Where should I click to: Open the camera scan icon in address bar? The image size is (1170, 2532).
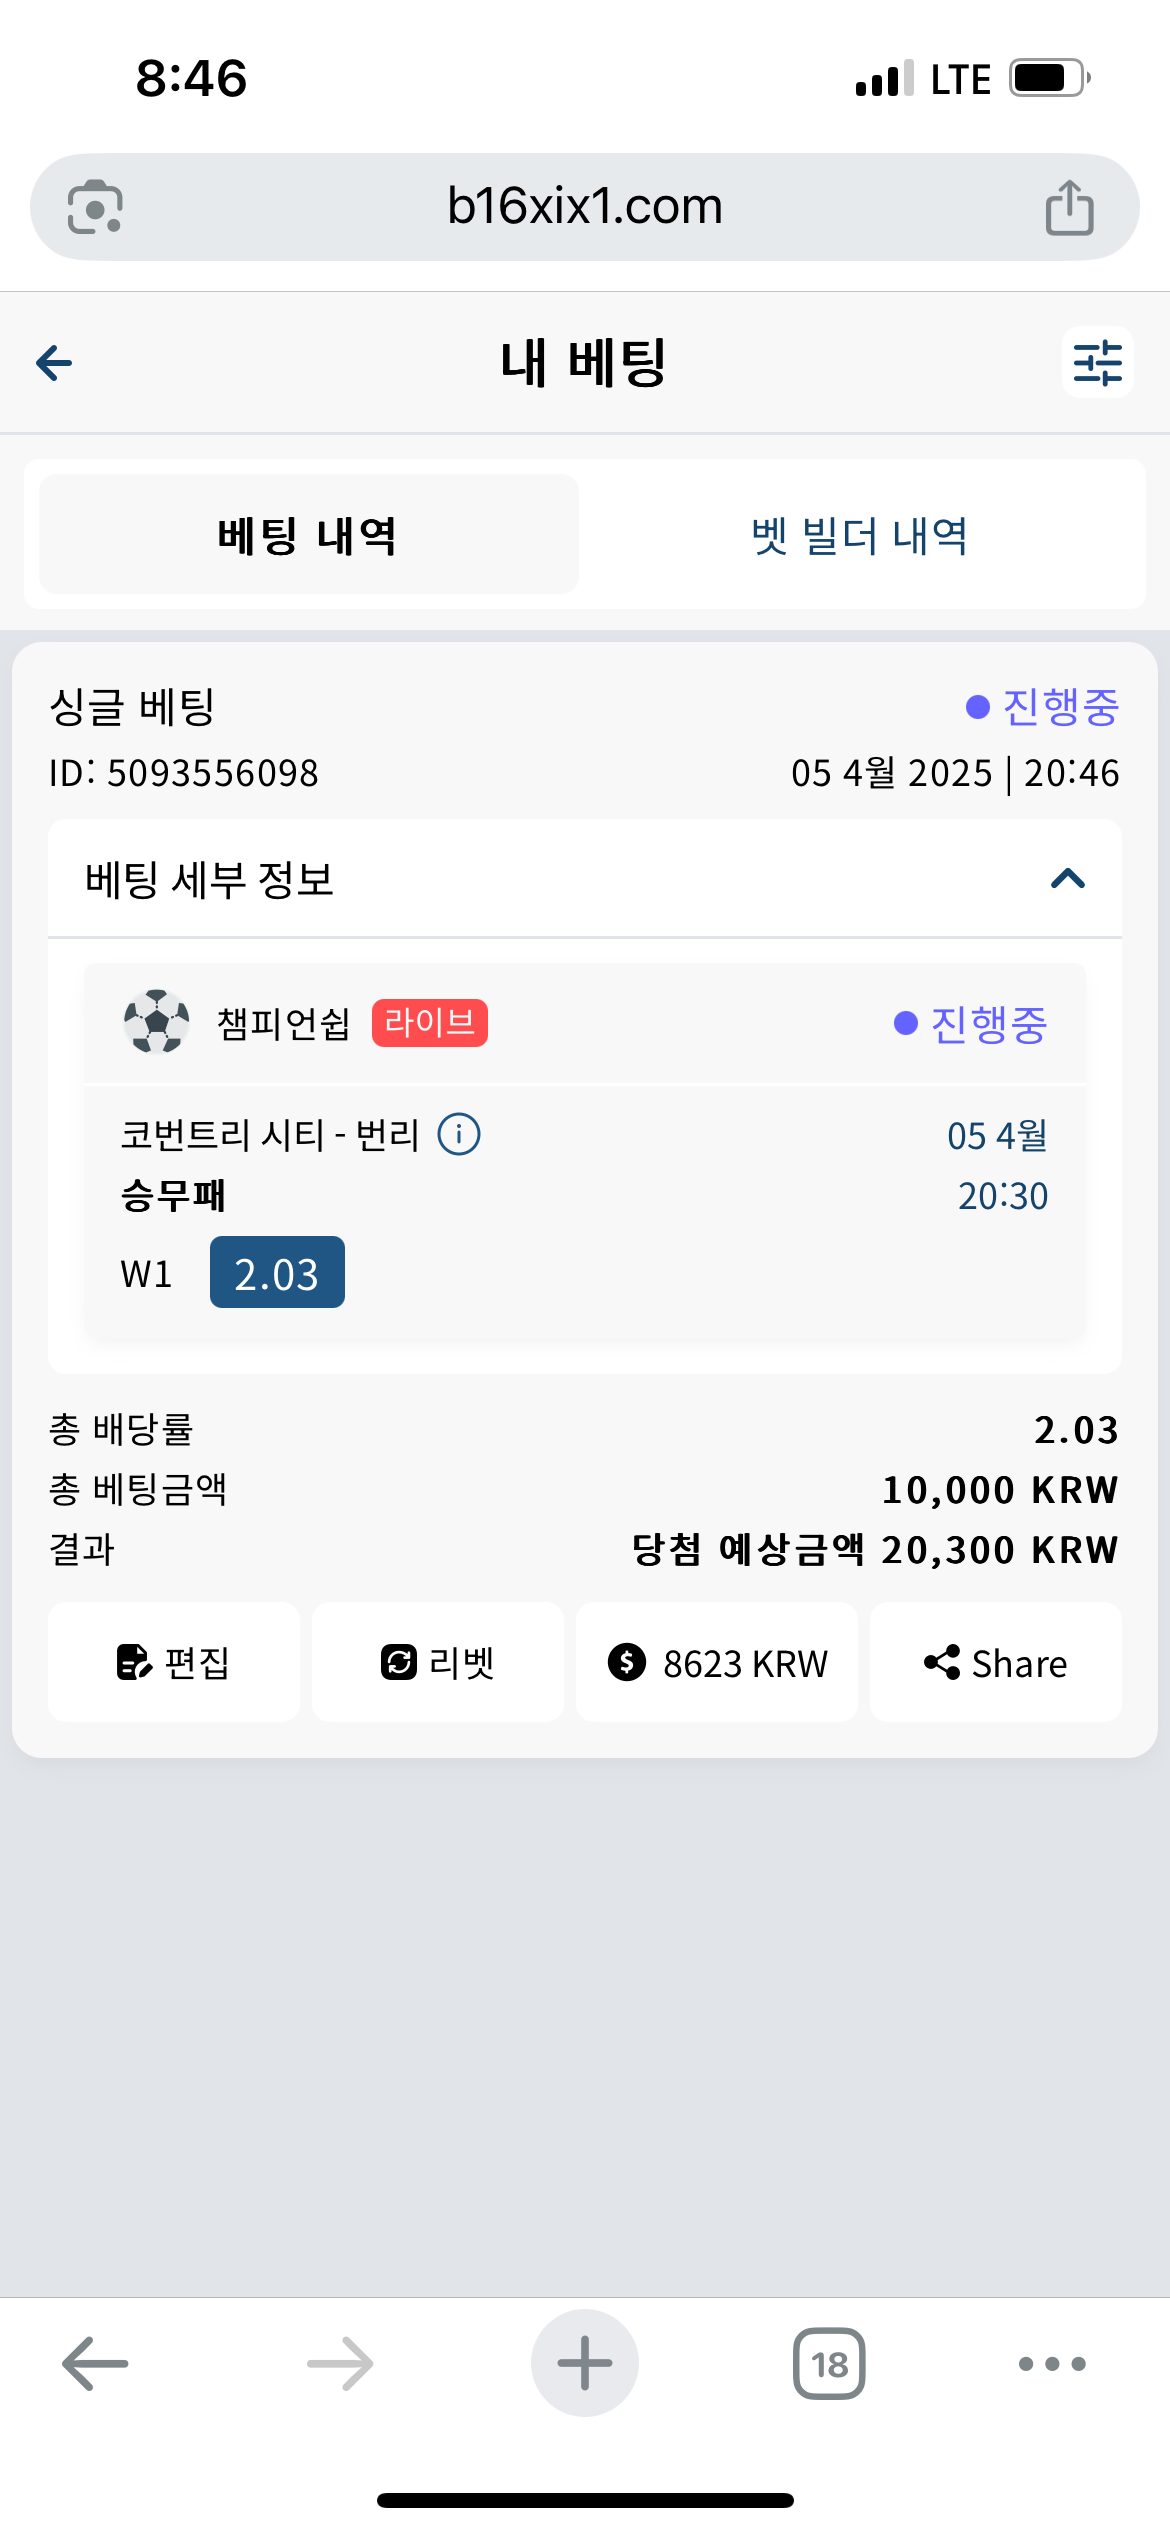click(x=95, y=207)
